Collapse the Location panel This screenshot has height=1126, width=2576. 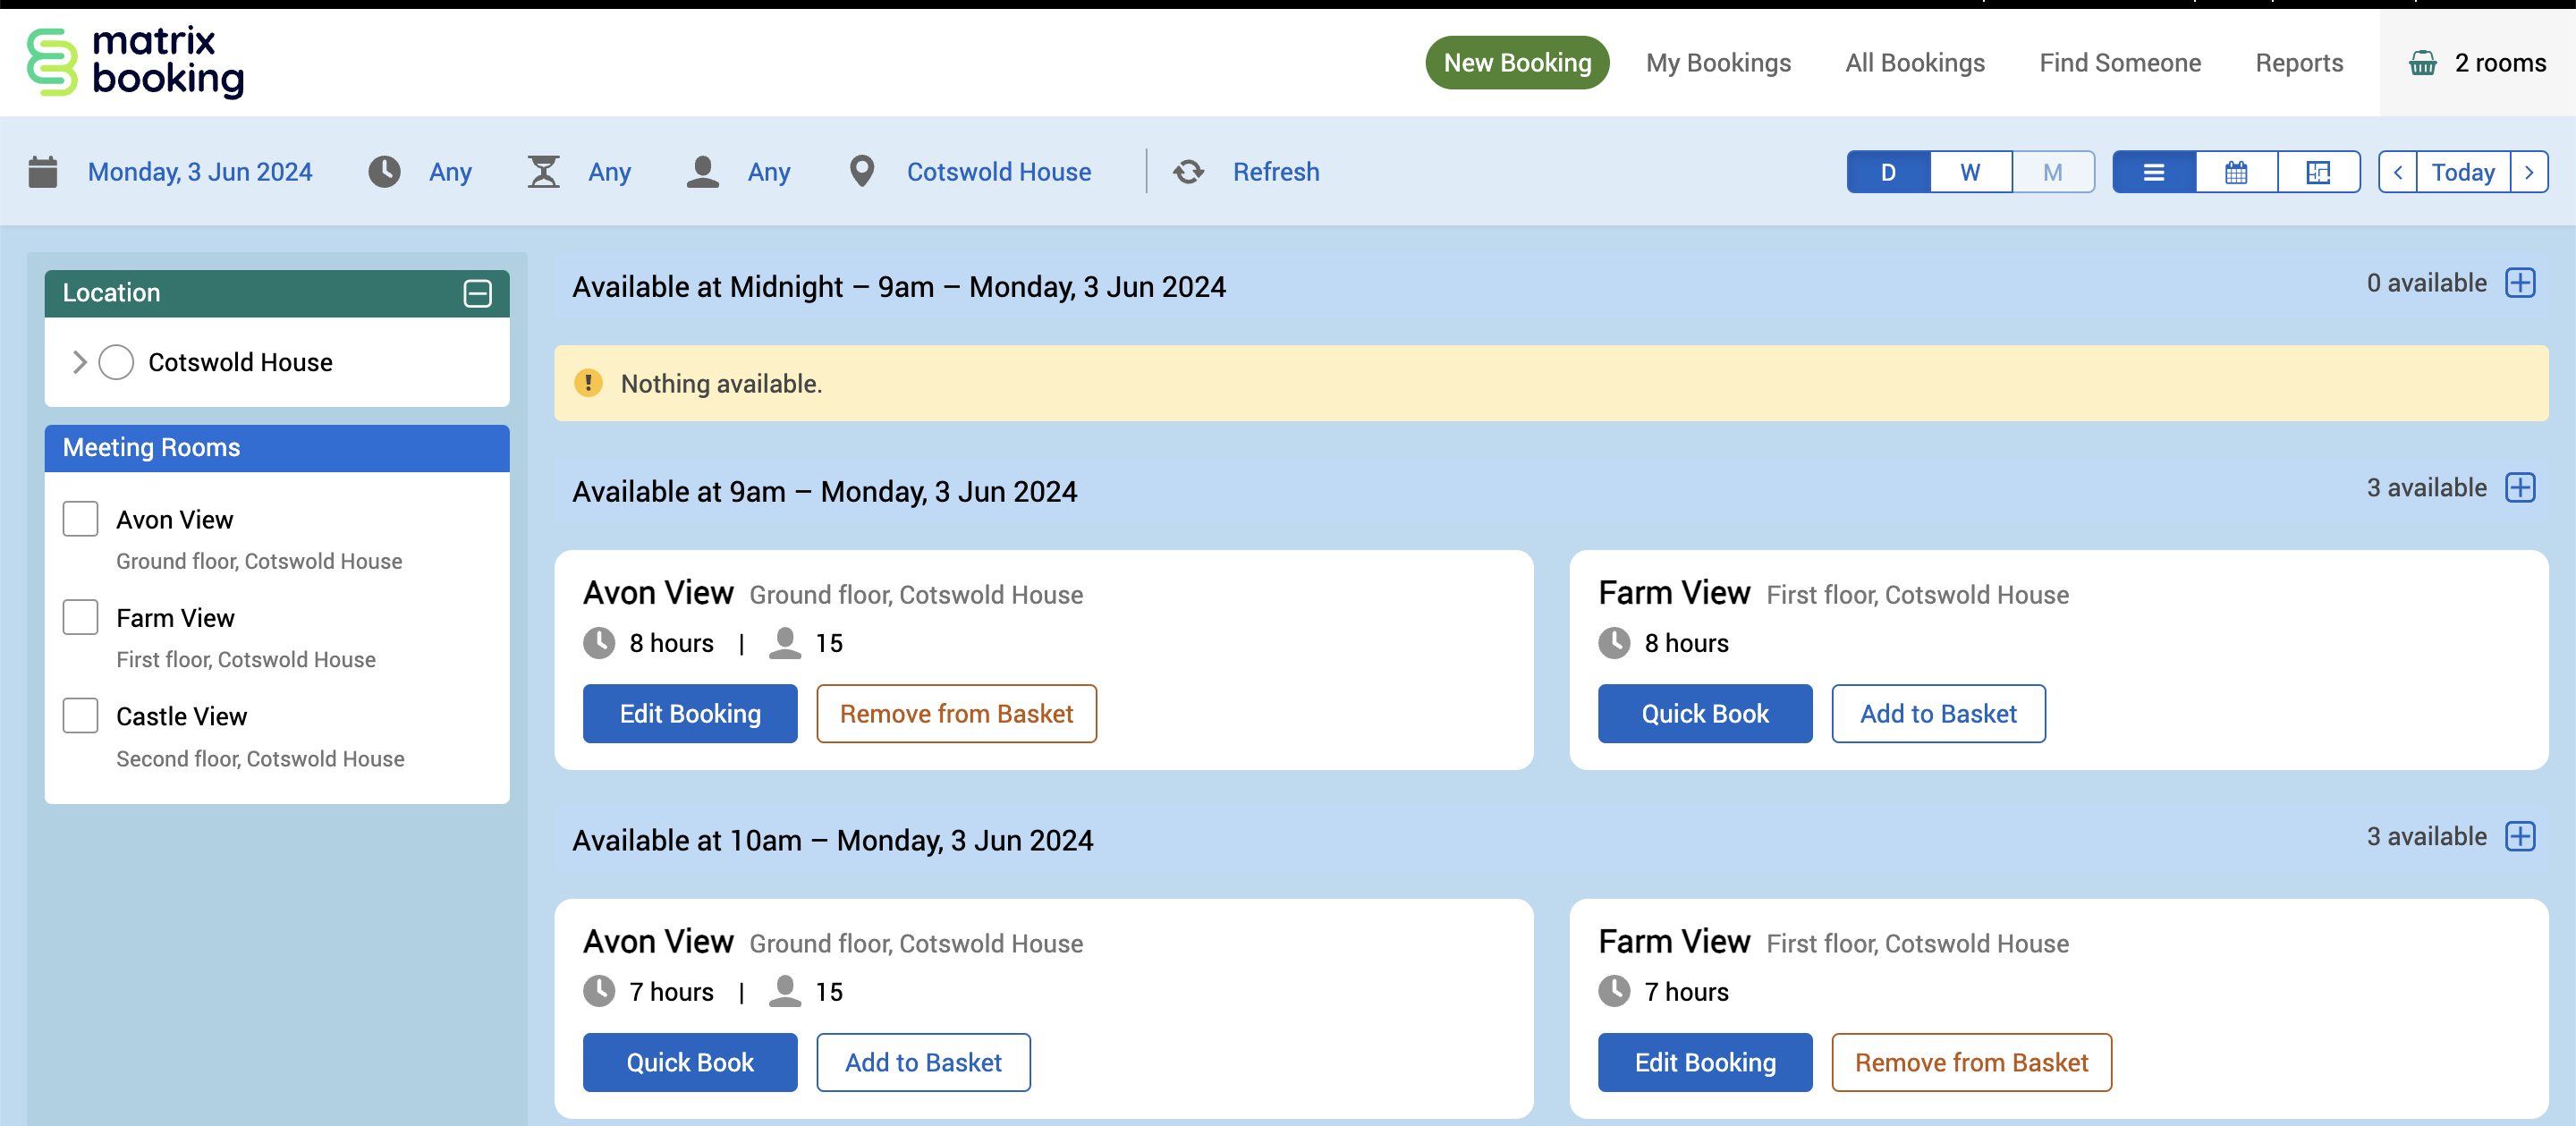point(478,293)
